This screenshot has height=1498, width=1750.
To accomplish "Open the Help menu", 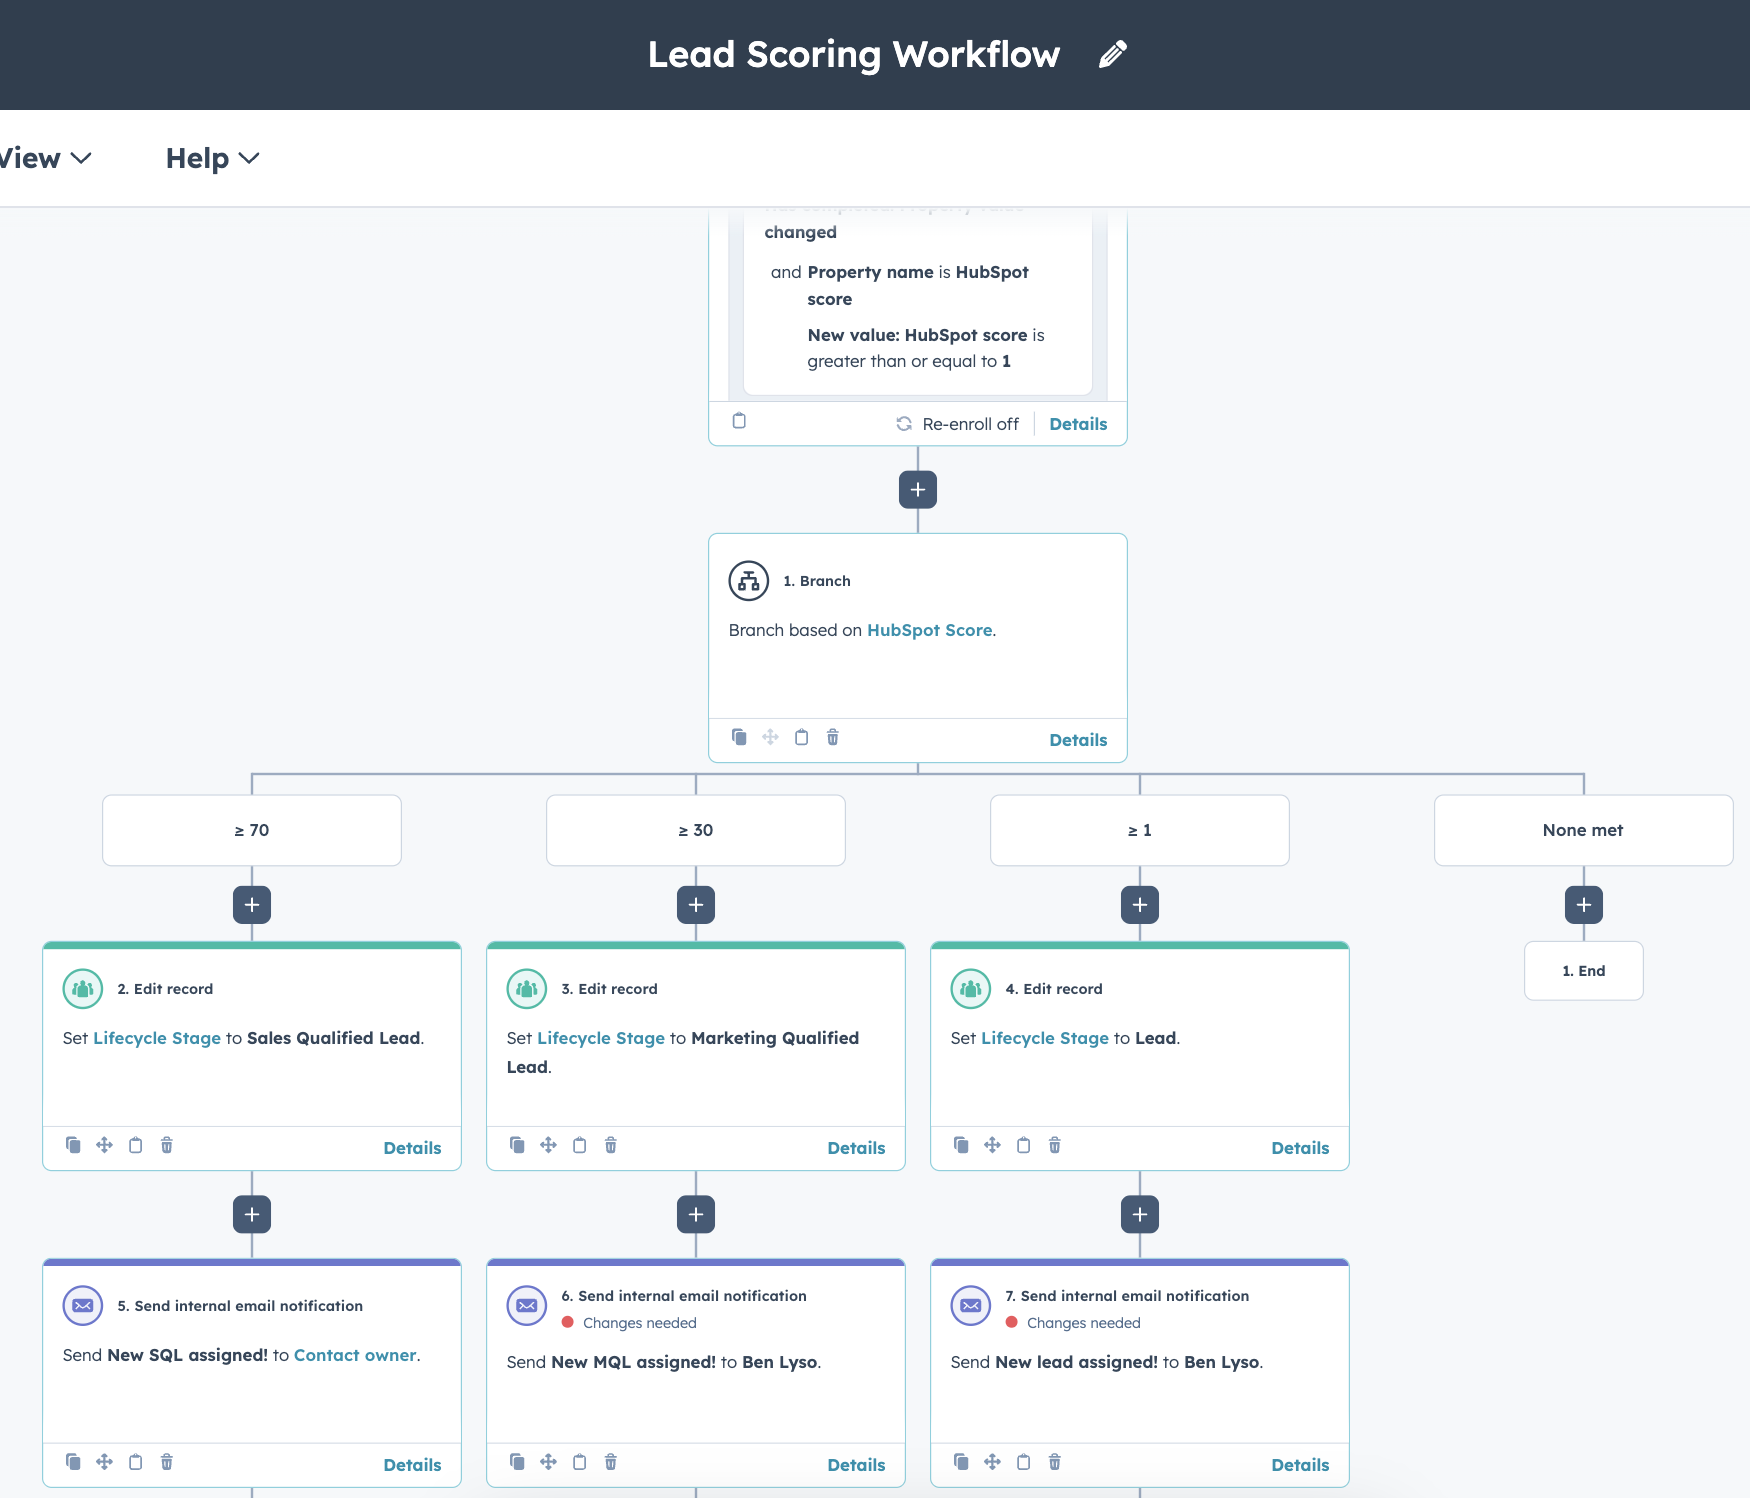I will tap(211, 158).
